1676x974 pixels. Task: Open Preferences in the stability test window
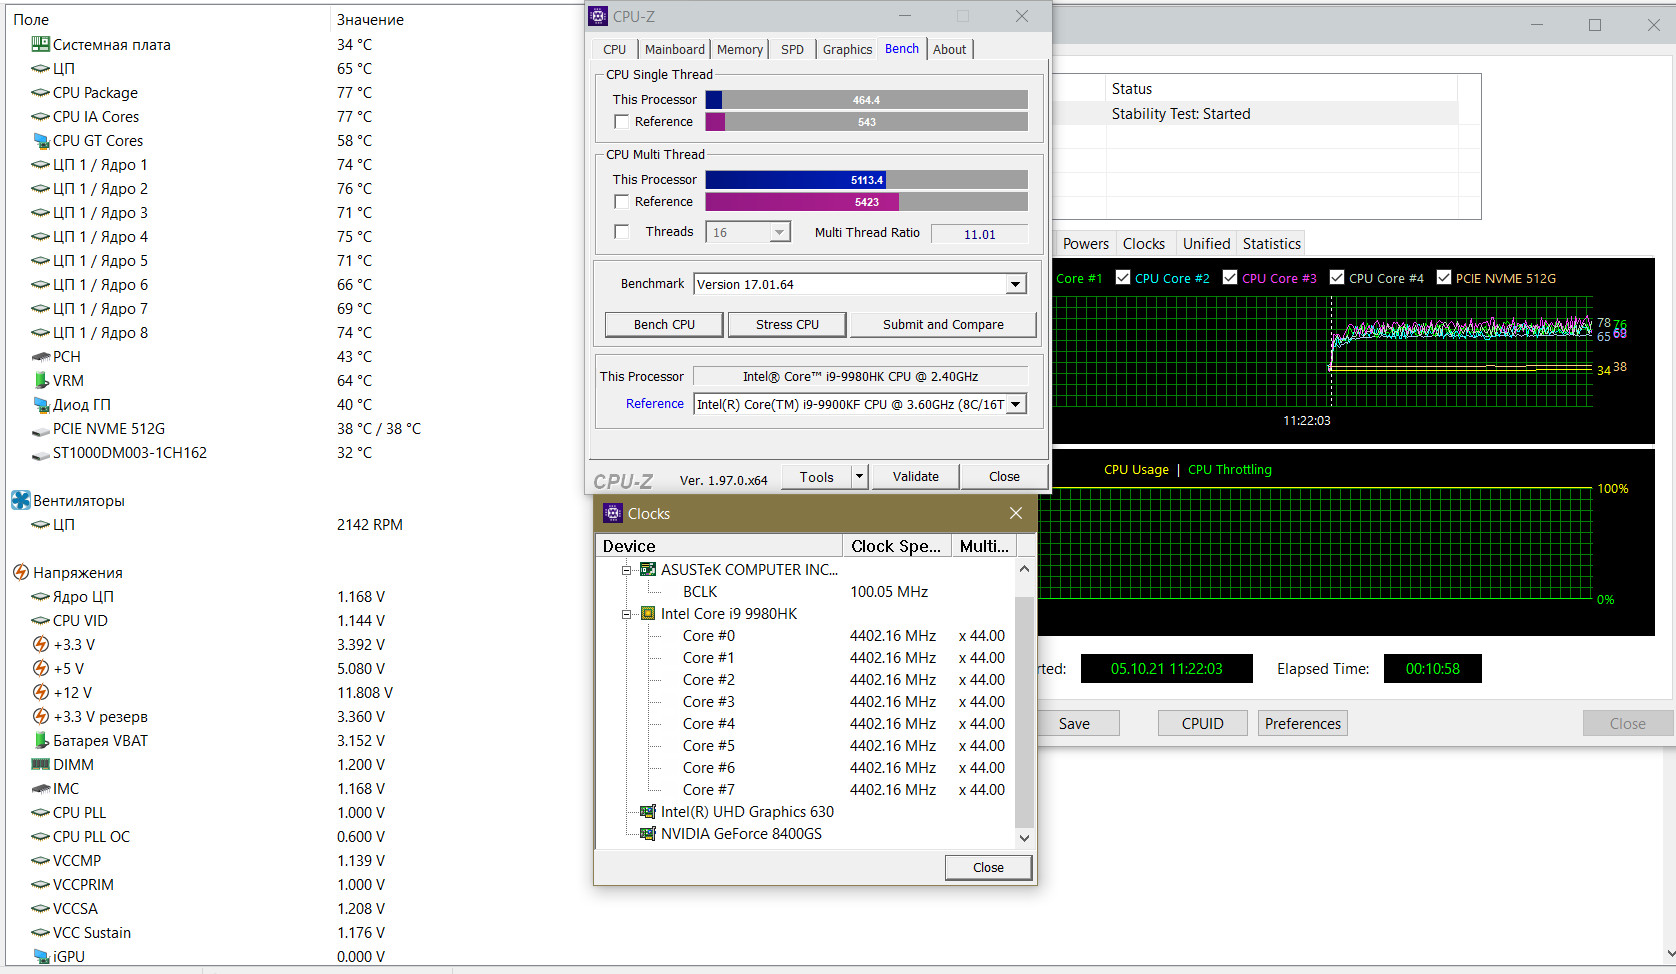(x=1303, y=723)
